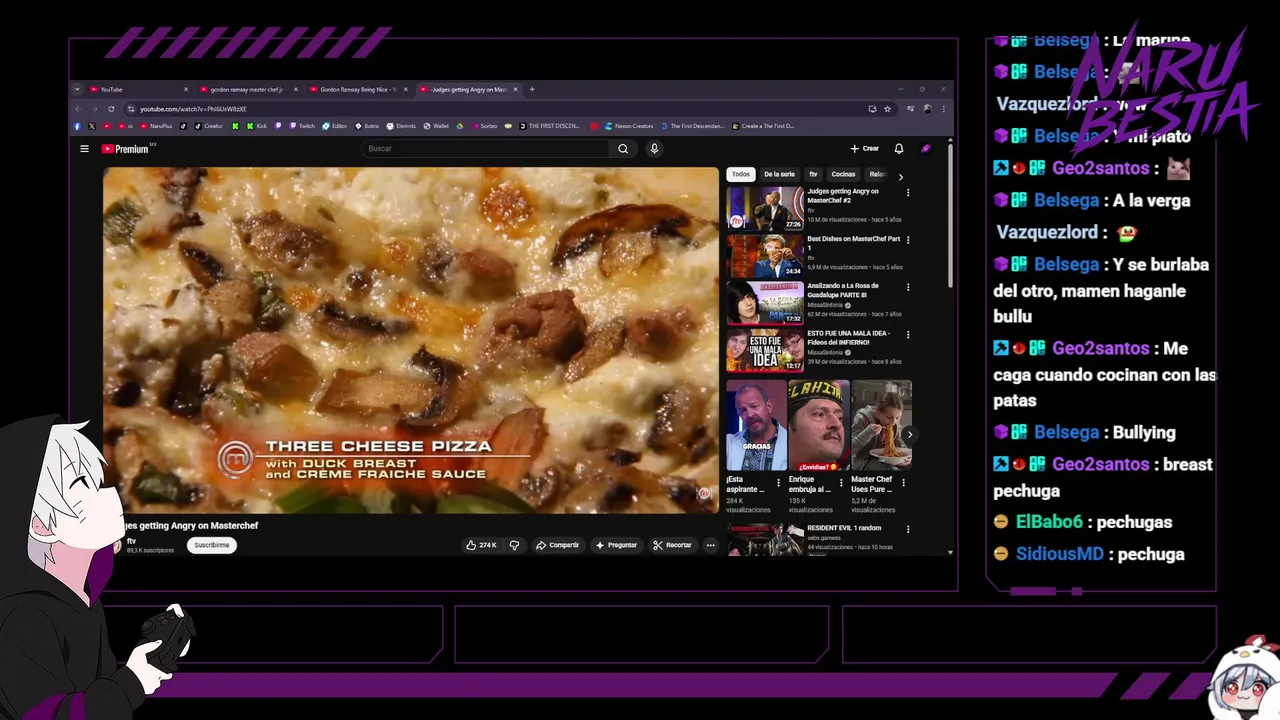Open options for ESTO FUE UNA MALA IDEA
The height and width of the screenshot is (720, 1280).
(x=908, y=334)
